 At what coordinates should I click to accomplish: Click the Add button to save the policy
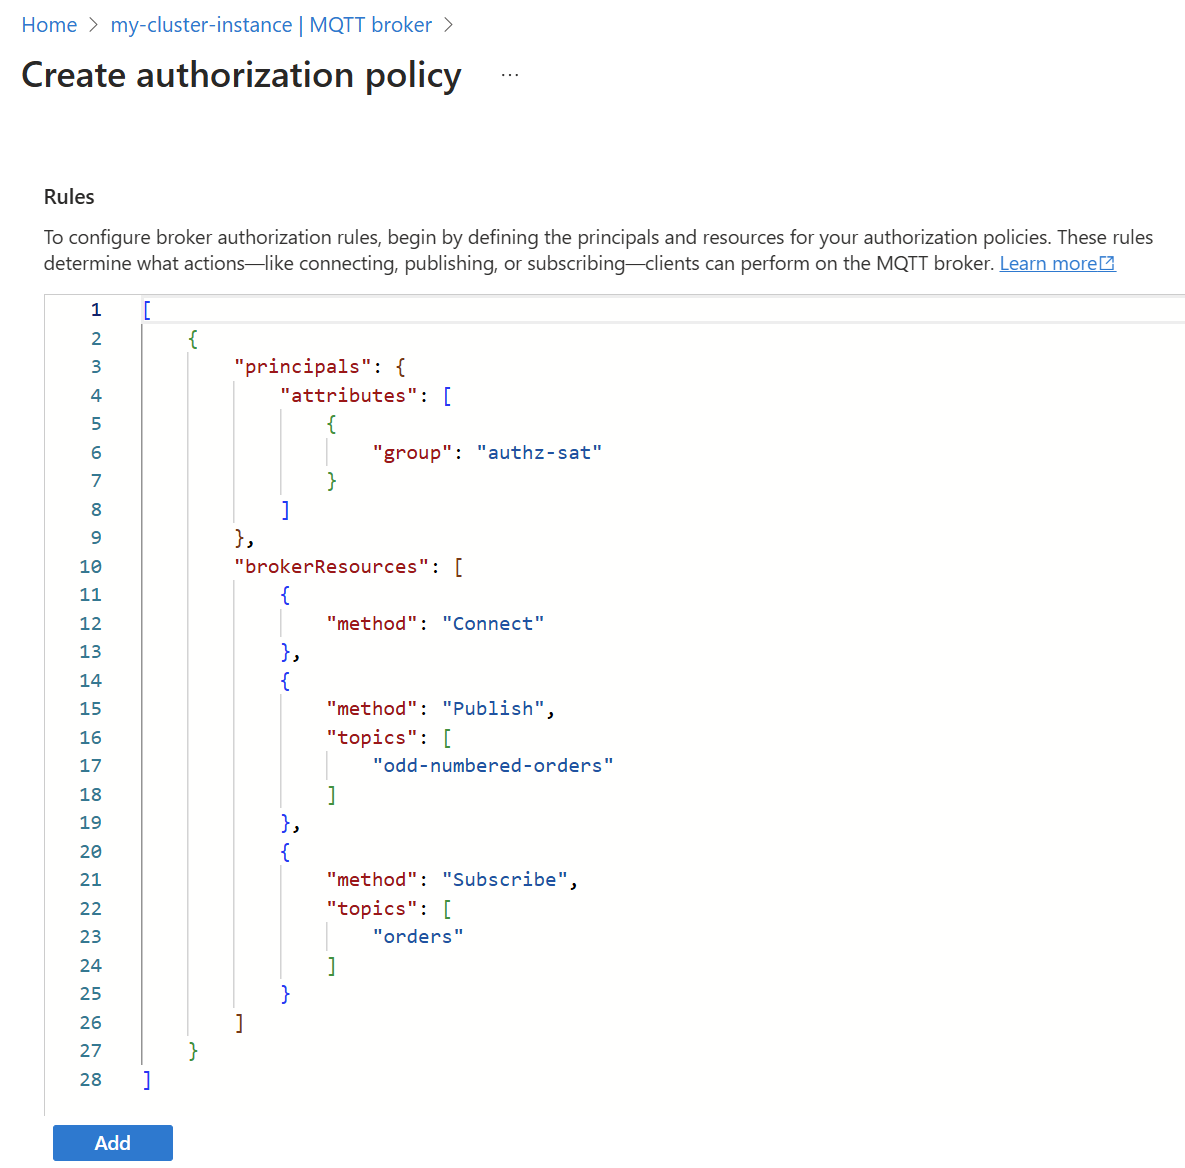tap(112, 1142)
